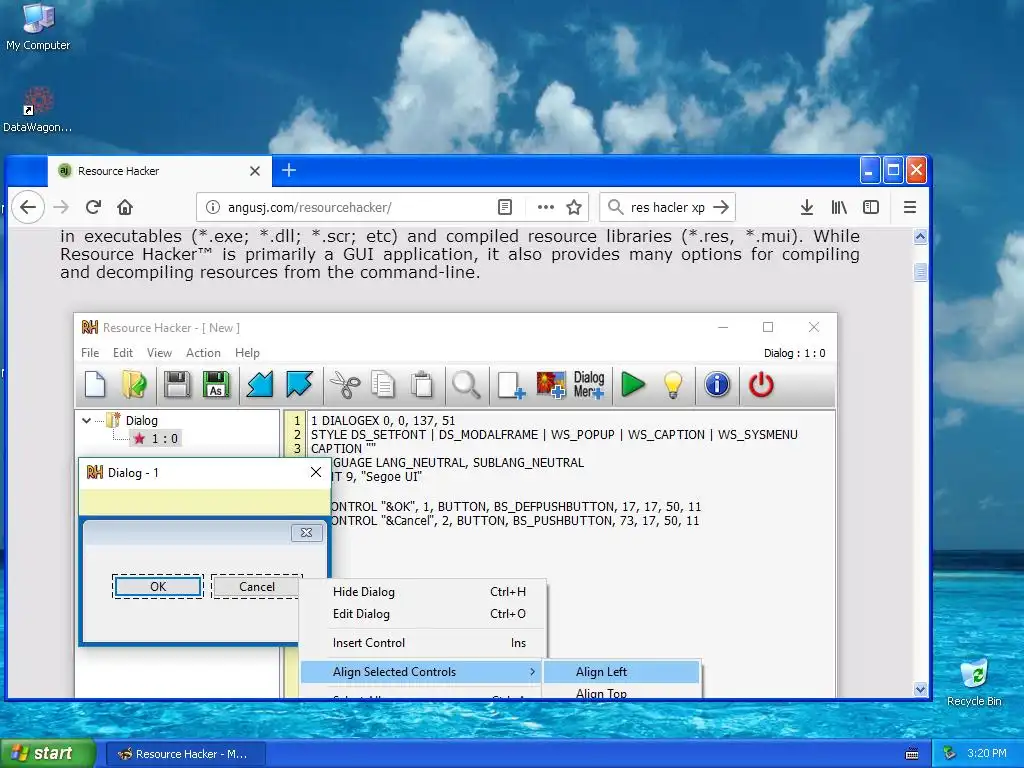Open the DataWagon desktop shortcut

click(x=37, y=110)
